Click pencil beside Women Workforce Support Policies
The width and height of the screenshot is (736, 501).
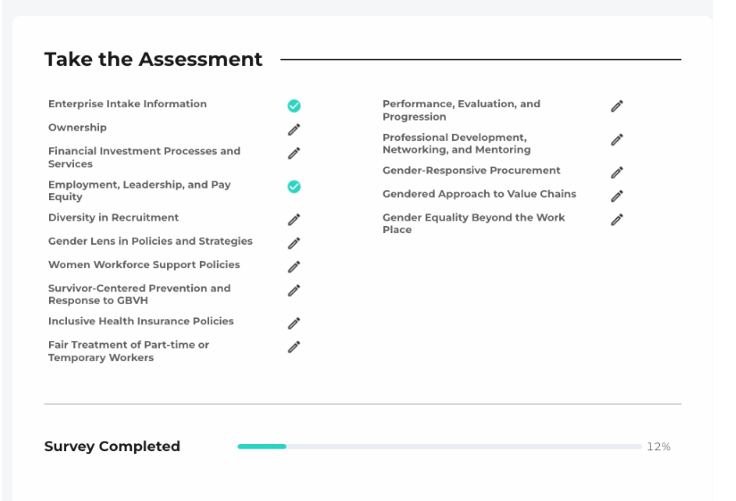[294, 267]
